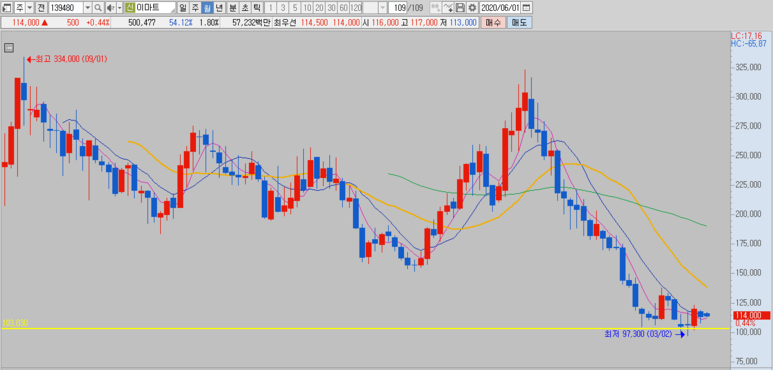Choose interval 30 button

[331, 7]
